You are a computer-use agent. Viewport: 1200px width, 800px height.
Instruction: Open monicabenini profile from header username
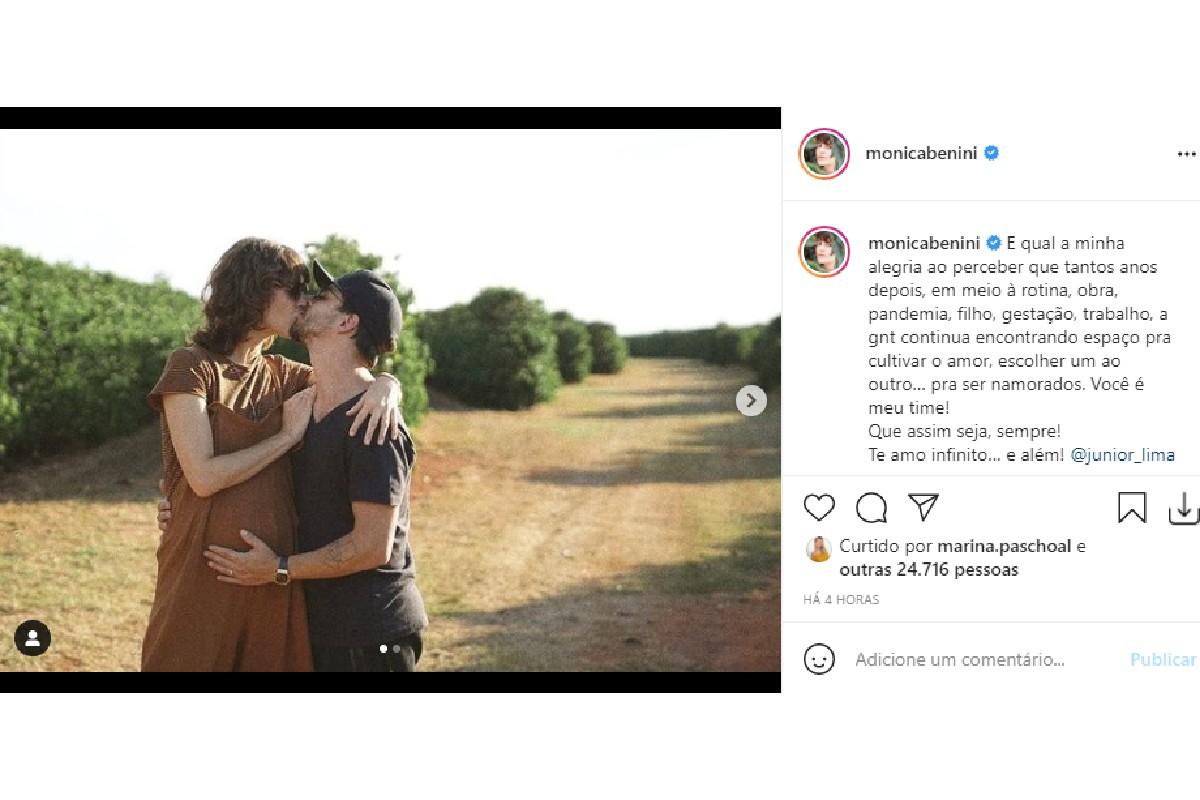coord(921,154)
